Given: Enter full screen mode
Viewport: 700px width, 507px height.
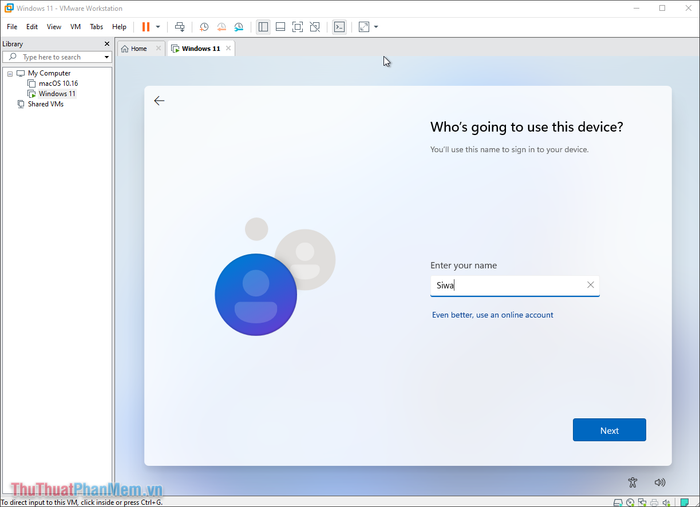Looking at the screenshot, I should [297, 27].
